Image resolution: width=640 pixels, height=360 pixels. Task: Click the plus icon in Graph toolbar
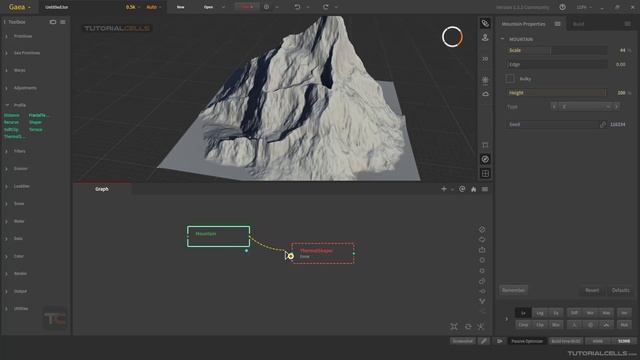tap(444, 189)
